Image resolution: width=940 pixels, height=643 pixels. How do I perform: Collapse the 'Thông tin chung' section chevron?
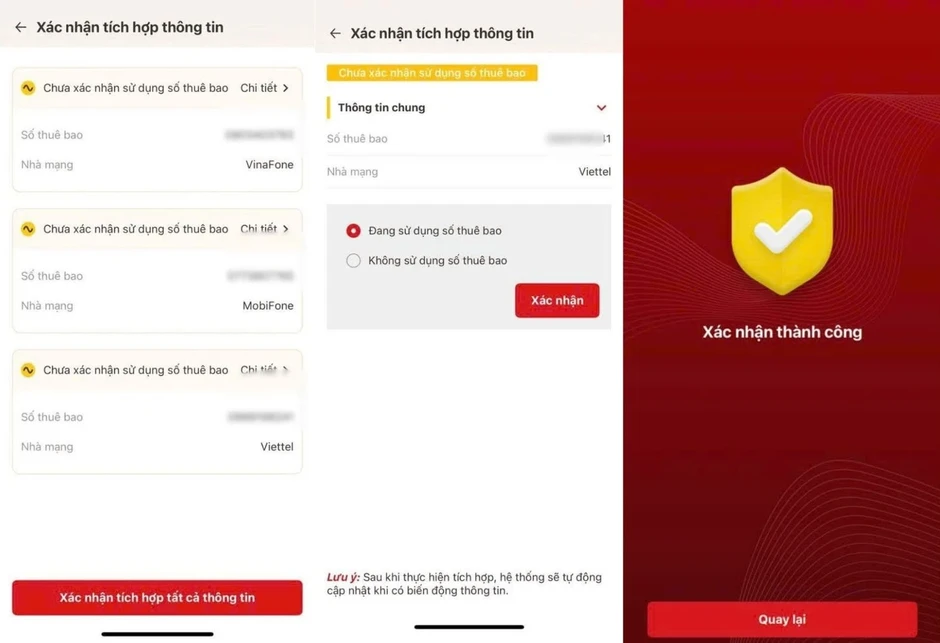point(601,108)
